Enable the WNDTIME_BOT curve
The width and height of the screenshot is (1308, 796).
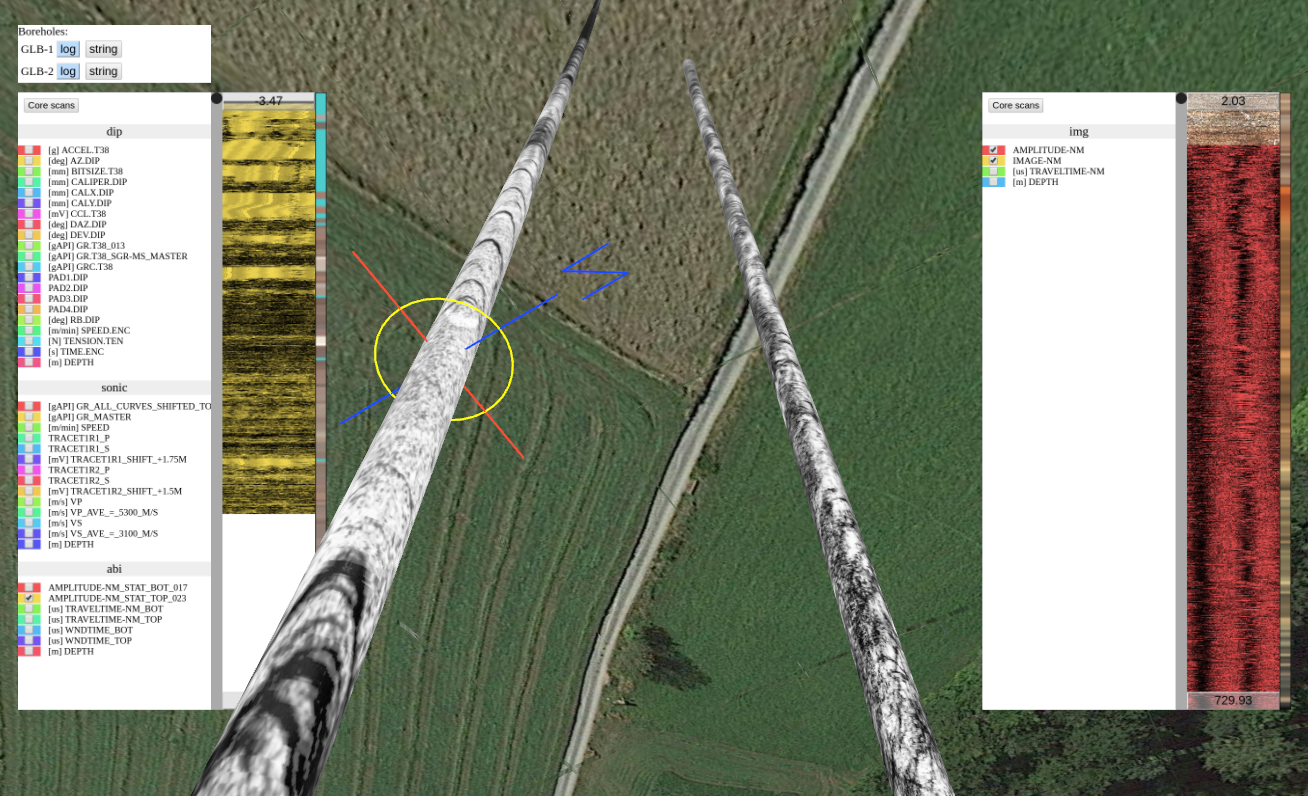click(30, 630)
